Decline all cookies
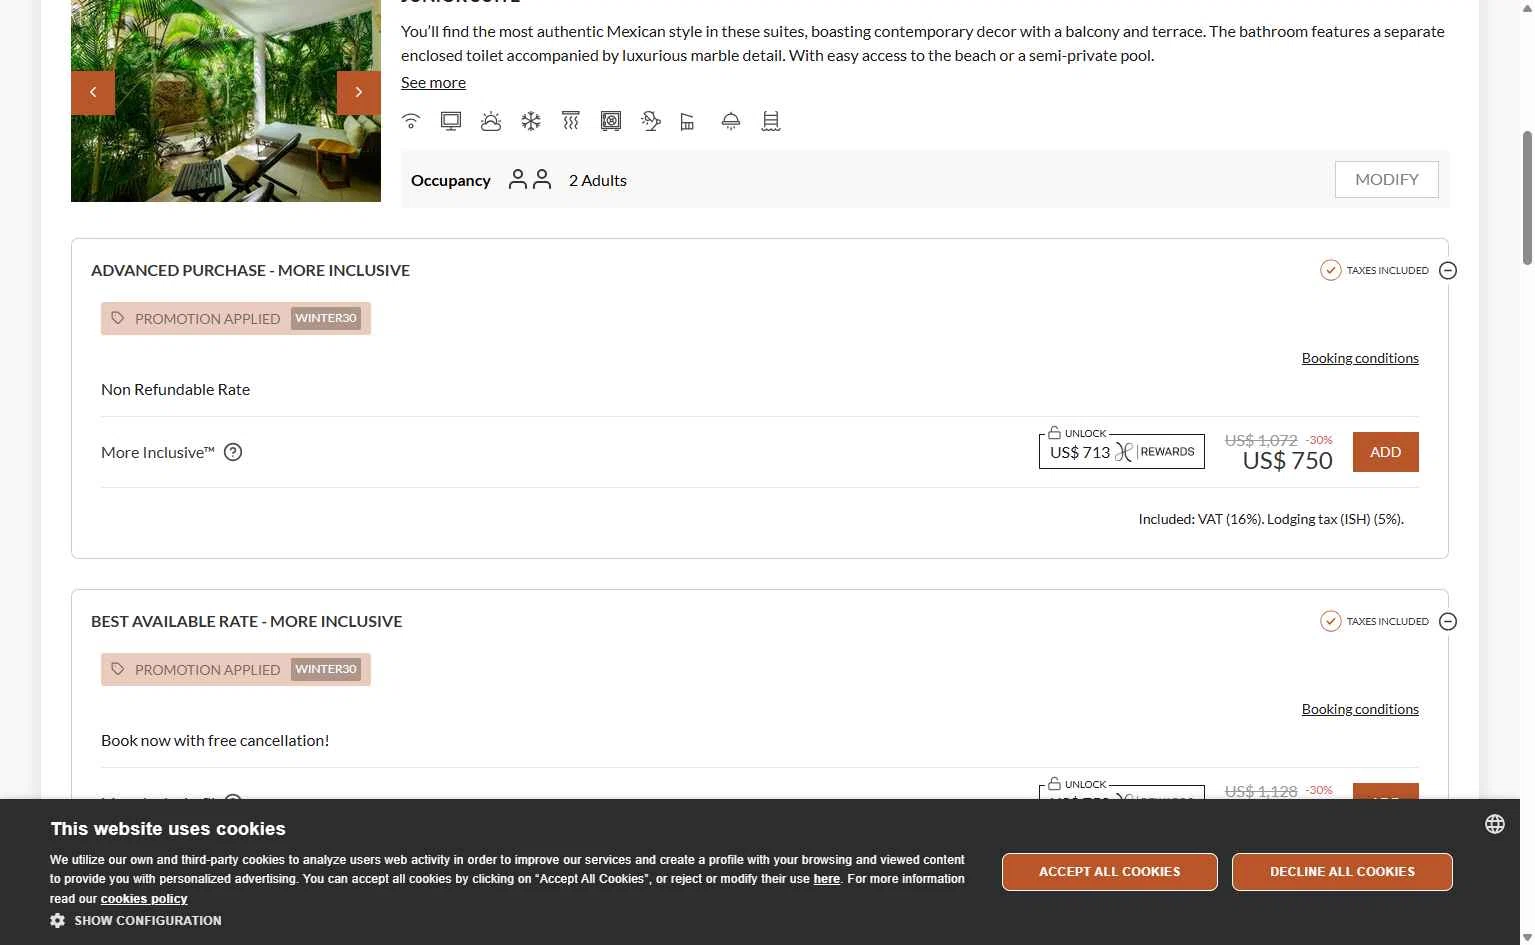The width and height of the screenshot is (1535, 945). (x=1342, y=872)
